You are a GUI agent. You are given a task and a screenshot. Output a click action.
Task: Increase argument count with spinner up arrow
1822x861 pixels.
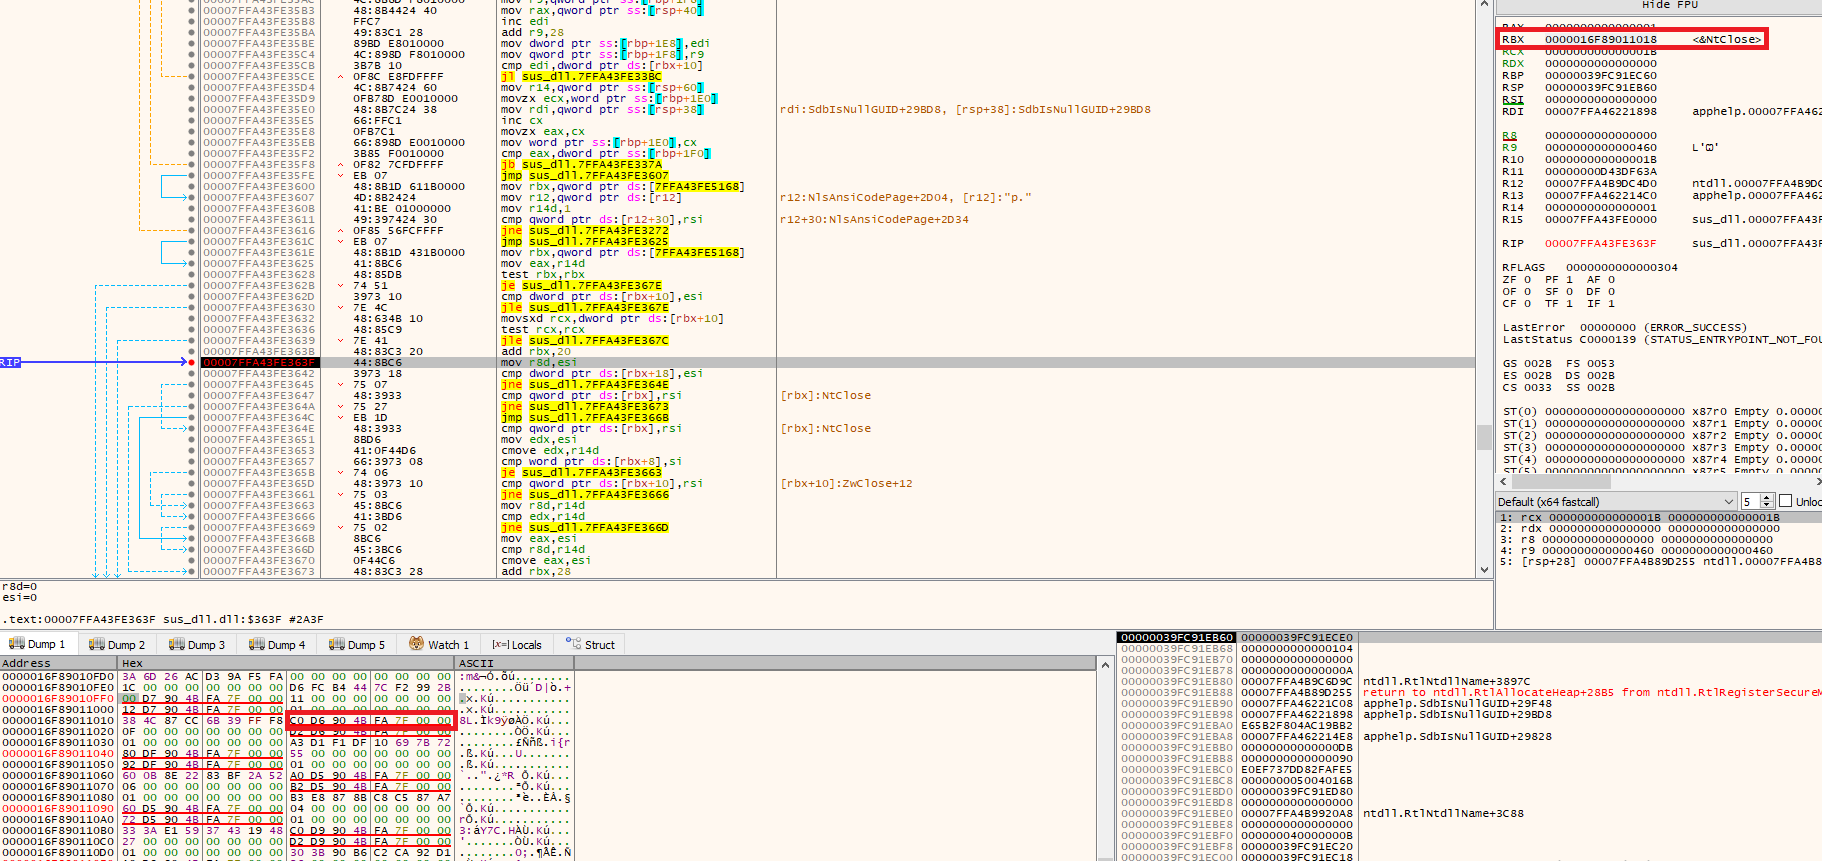click(x=1767, y=497)
